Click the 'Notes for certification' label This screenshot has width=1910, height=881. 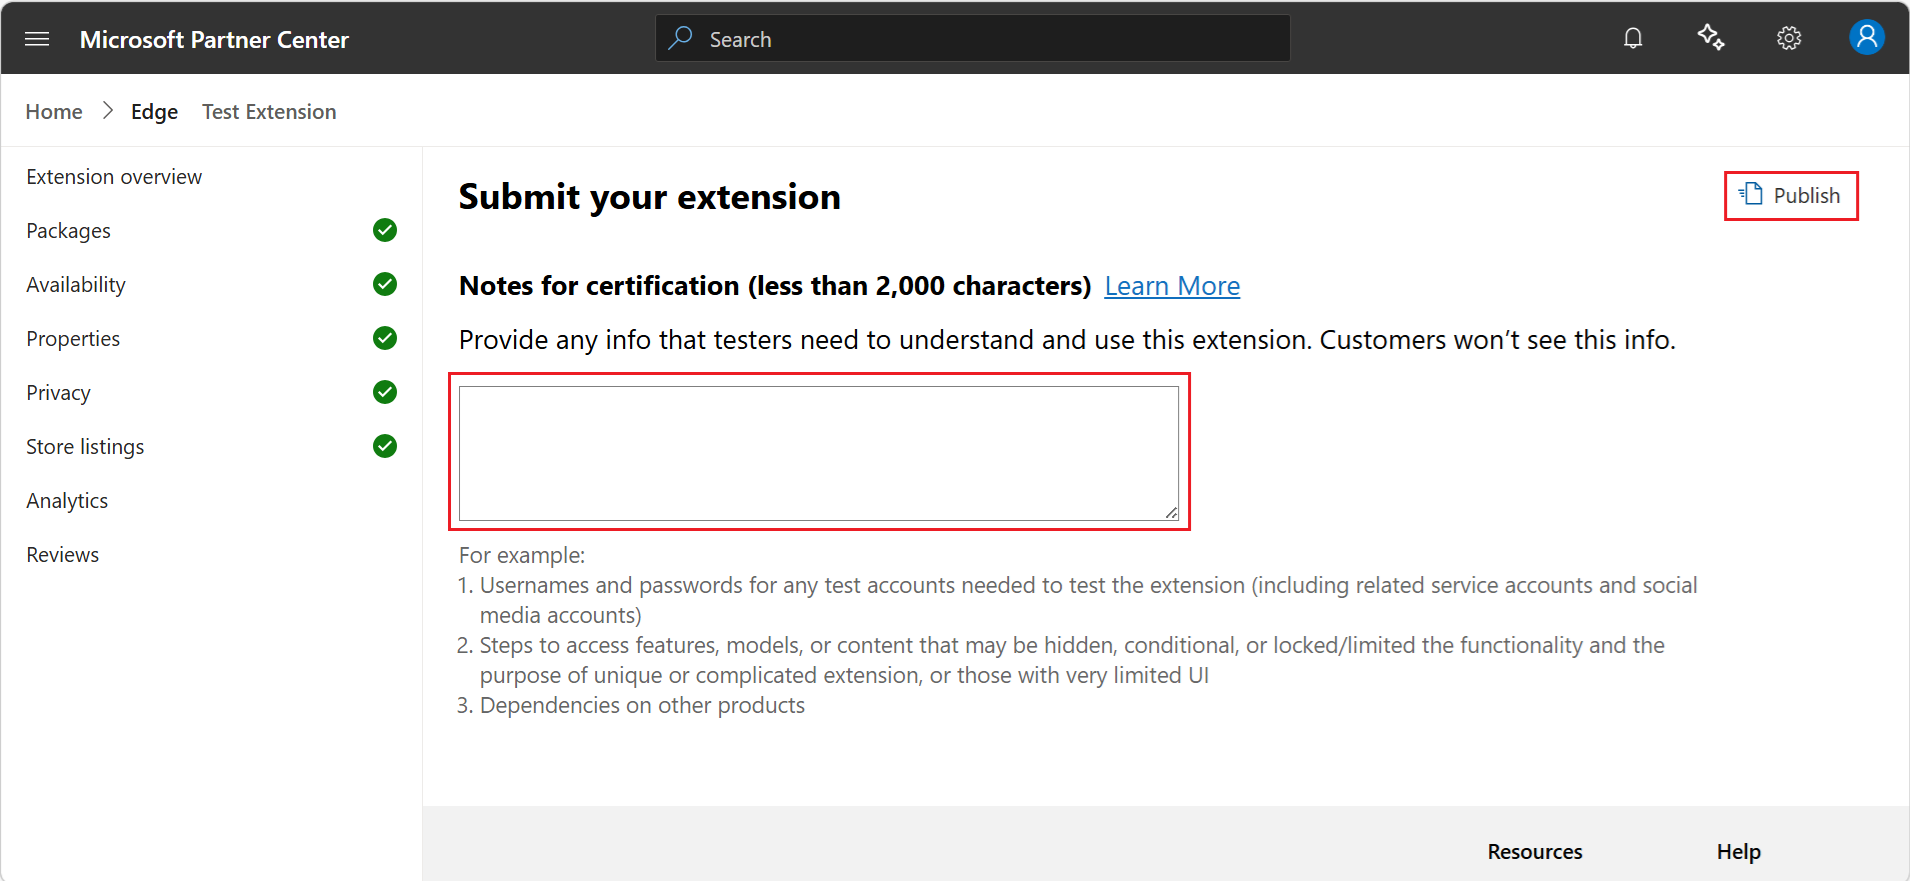775,286
